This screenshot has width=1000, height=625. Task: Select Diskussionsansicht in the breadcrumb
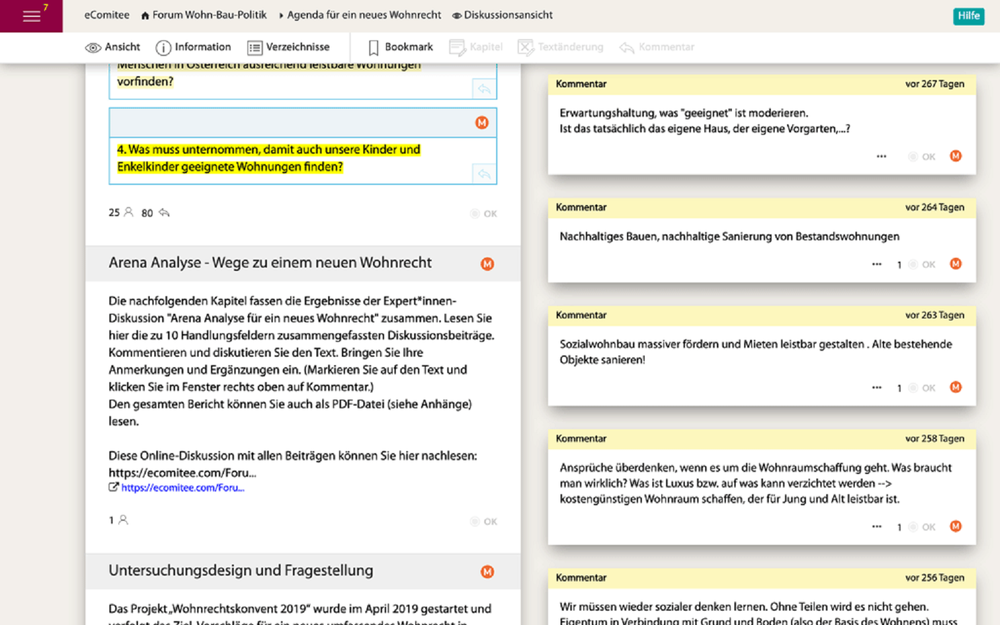[x=503, y=15]
